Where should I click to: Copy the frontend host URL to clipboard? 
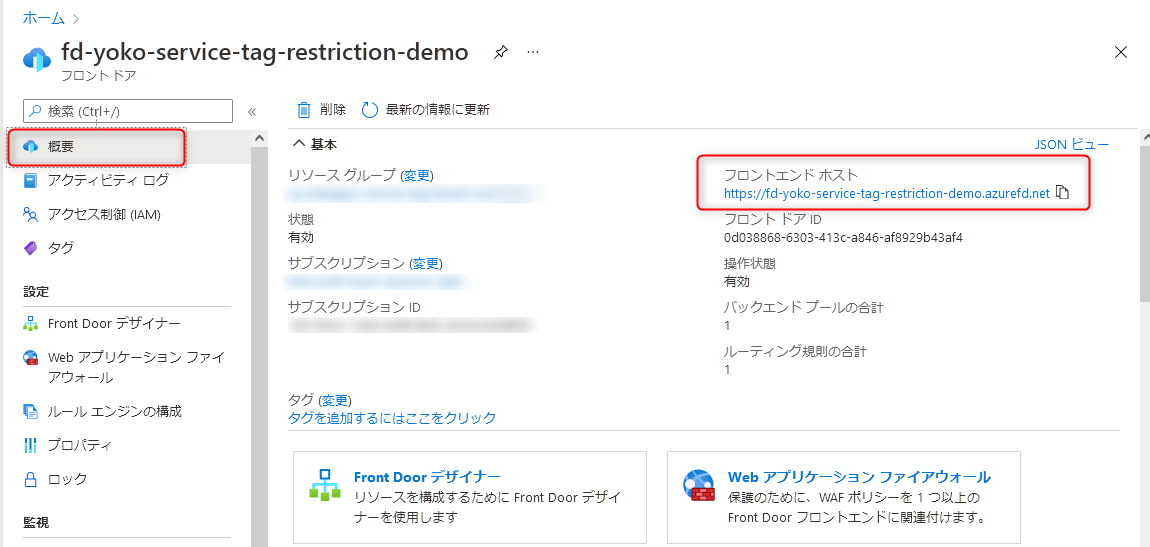1063,194
